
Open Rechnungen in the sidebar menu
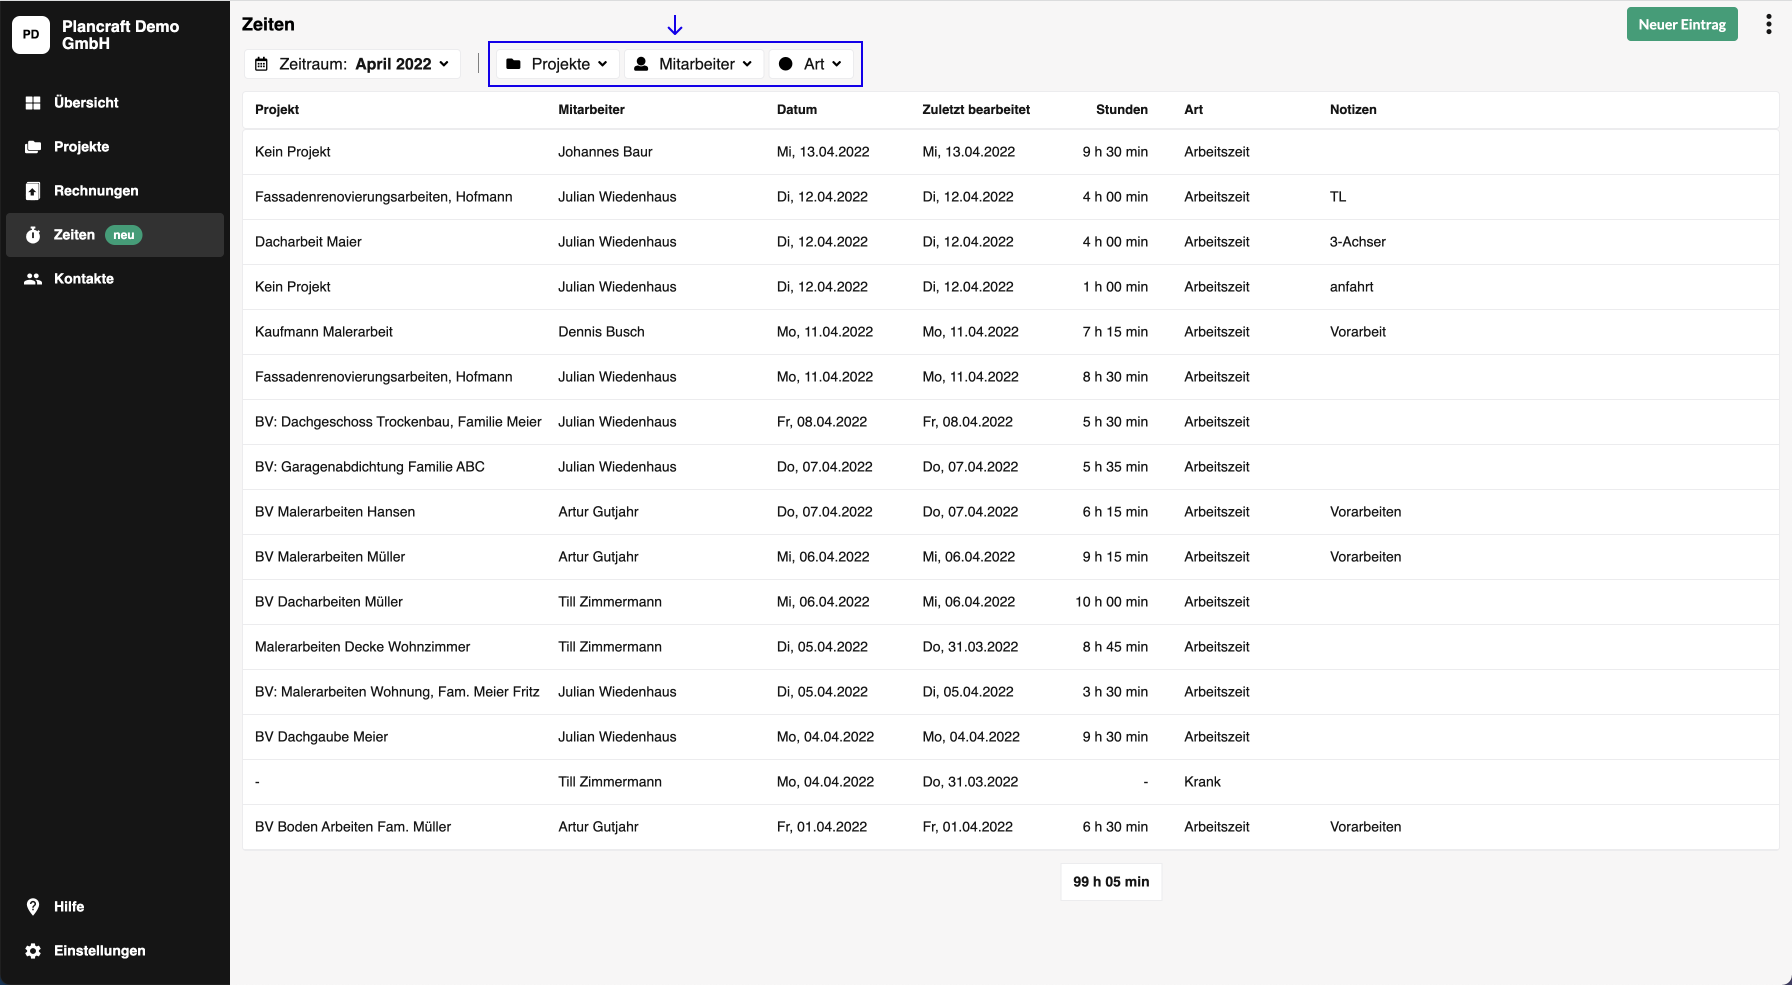point(96,191)
